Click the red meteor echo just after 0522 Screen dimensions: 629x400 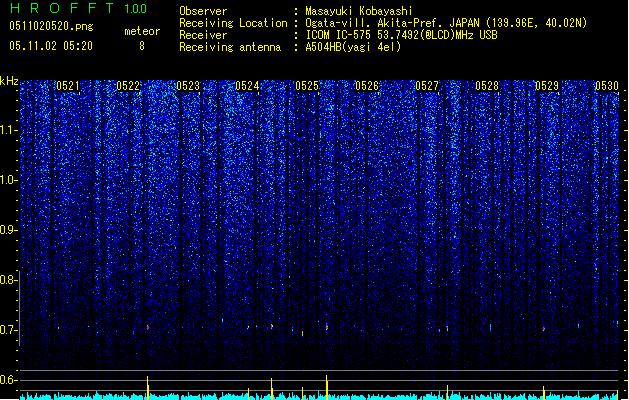coord(148,327)
